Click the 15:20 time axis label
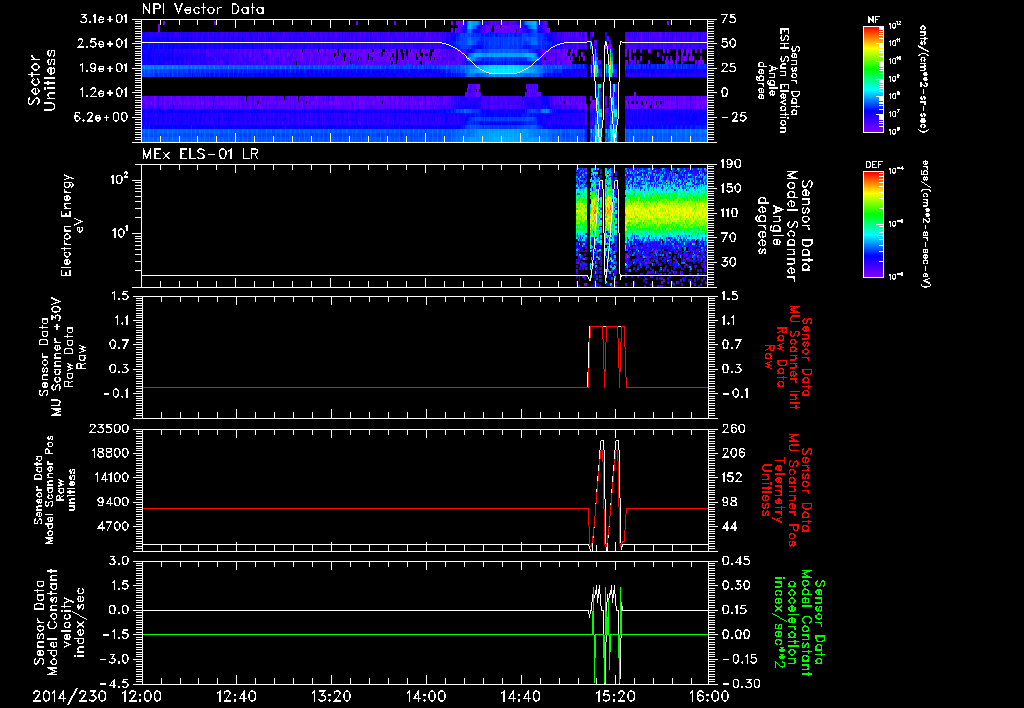 (614, 696)
